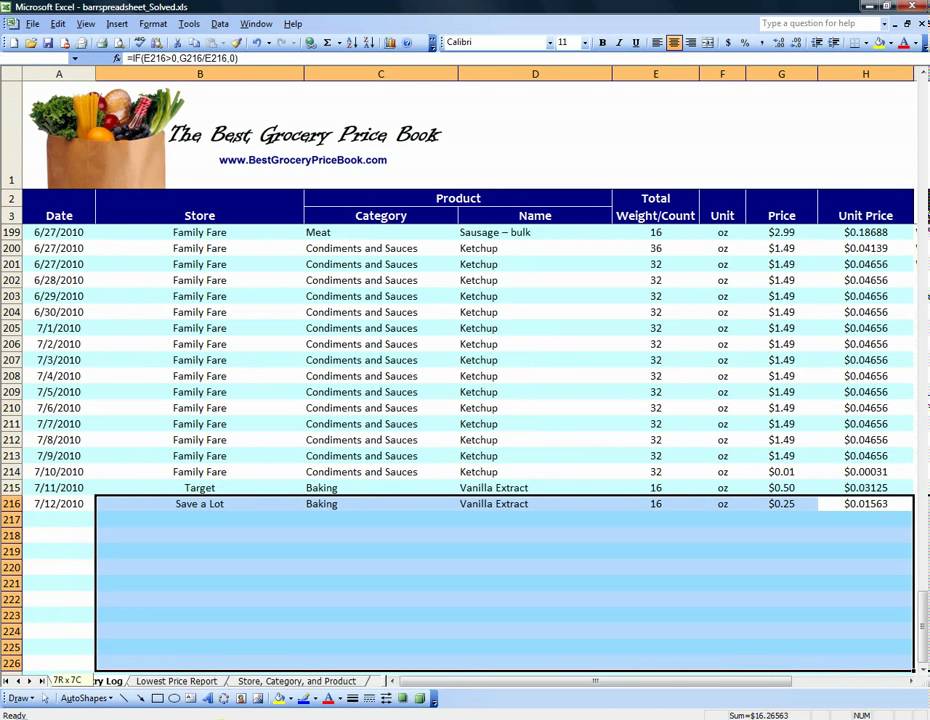The width and height of the screenshot is (930, 720).
Task: Click Merge and Center icon
Action: tap(708, 43)
